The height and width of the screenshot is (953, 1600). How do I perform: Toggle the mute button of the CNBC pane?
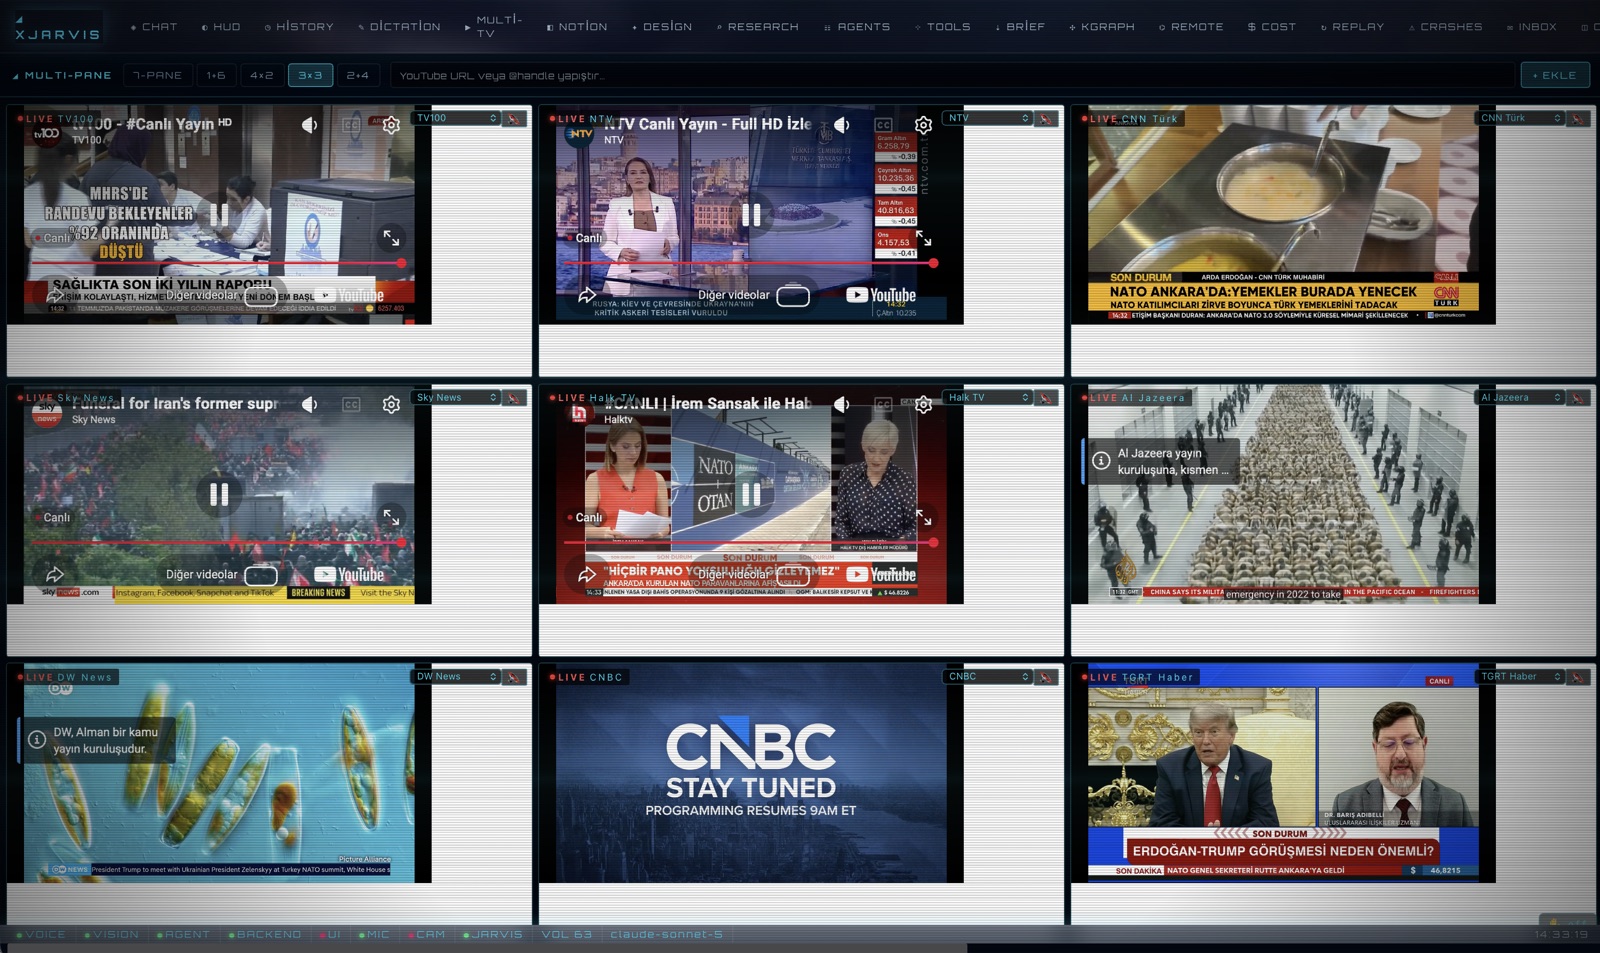pyautogui.click(x=1046, y=676)
